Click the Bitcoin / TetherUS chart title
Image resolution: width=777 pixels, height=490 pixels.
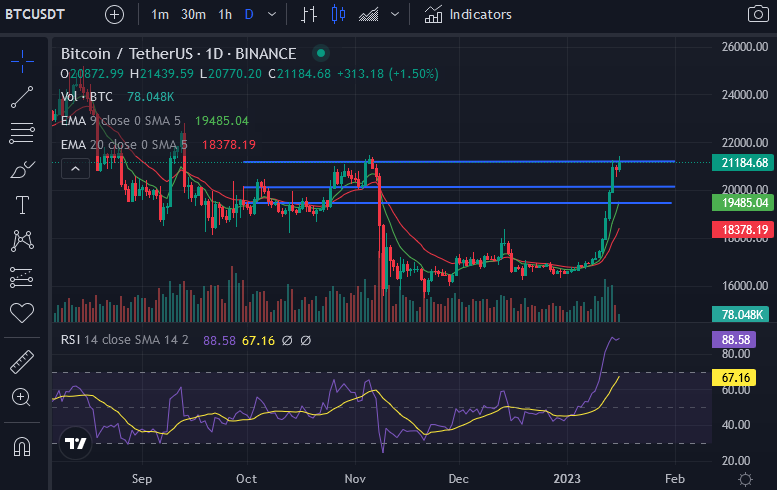(x=178, y=54)
